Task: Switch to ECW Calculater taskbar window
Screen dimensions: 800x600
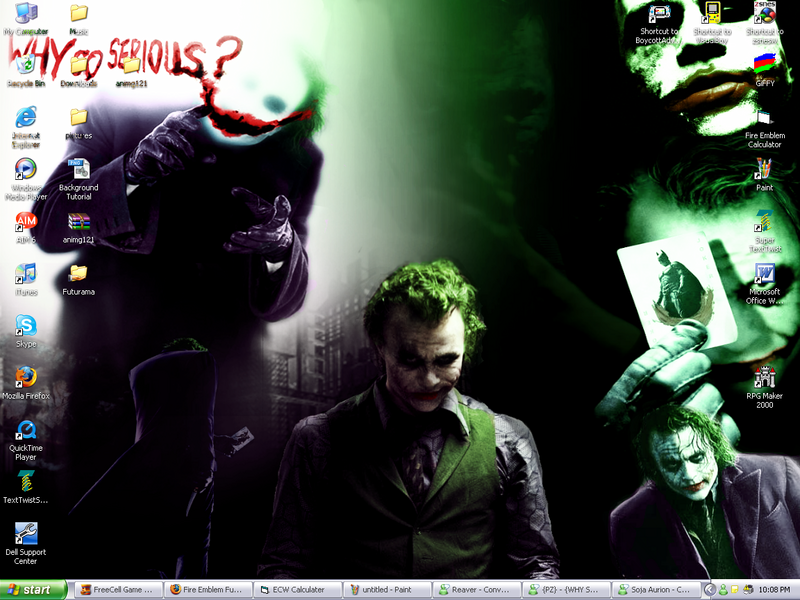Action: 298,590
